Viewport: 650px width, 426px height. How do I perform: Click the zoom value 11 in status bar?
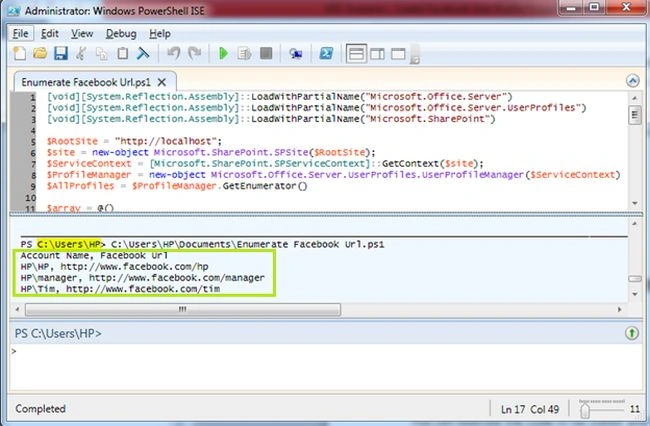(x=635, y=409)
